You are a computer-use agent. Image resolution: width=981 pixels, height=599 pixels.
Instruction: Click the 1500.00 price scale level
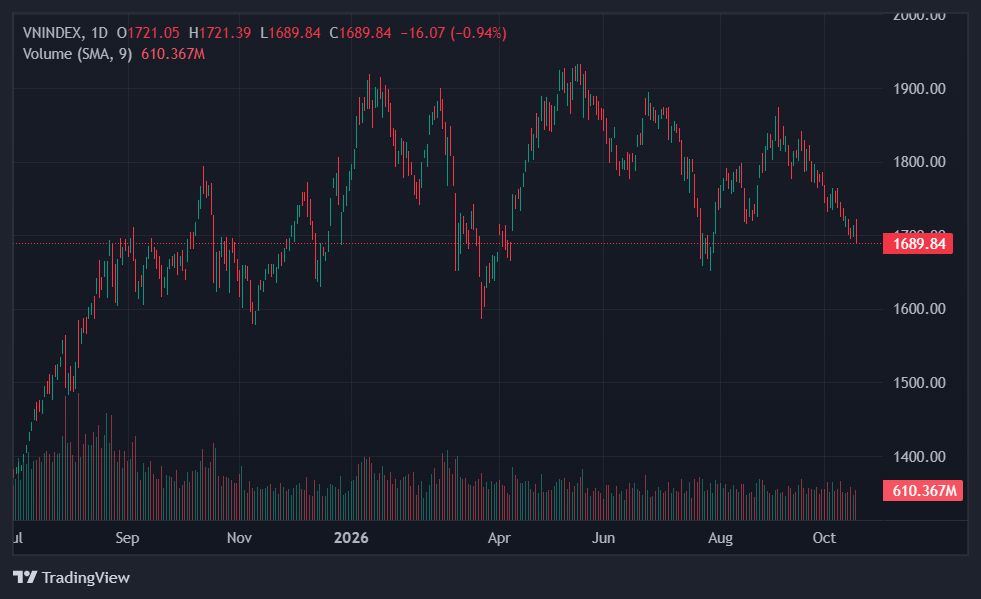pyautogui.click(x=919, y=382)
